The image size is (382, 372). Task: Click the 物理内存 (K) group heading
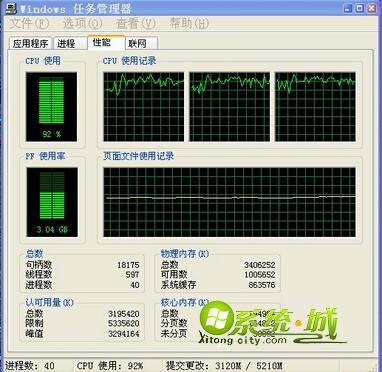(185, 254)
